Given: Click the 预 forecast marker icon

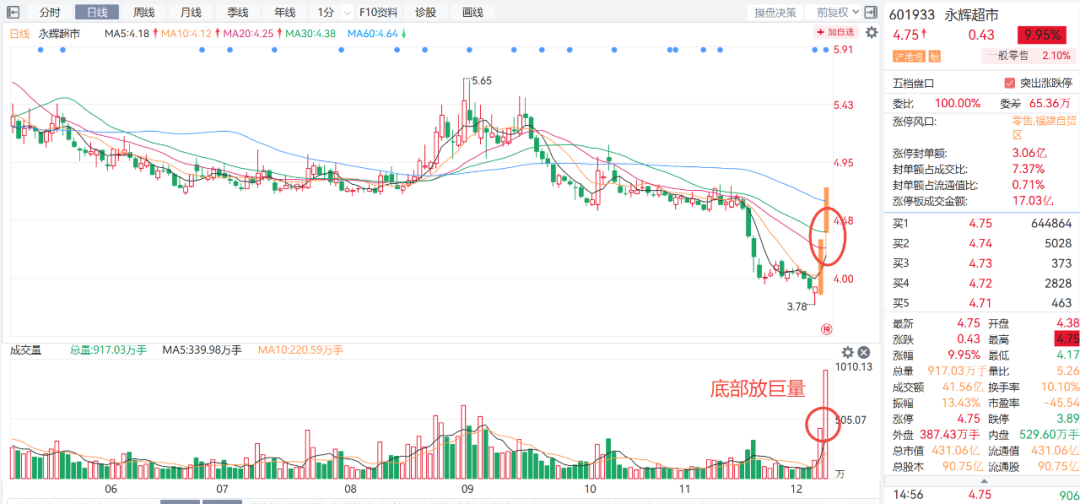Looking at the screenshot, I should 826,329.
